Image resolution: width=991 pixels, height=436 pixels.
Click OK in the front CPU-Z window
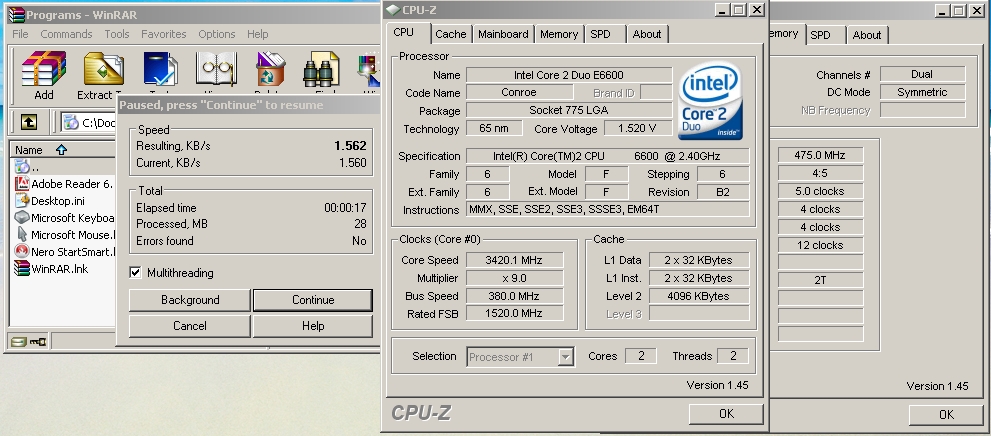726,413
